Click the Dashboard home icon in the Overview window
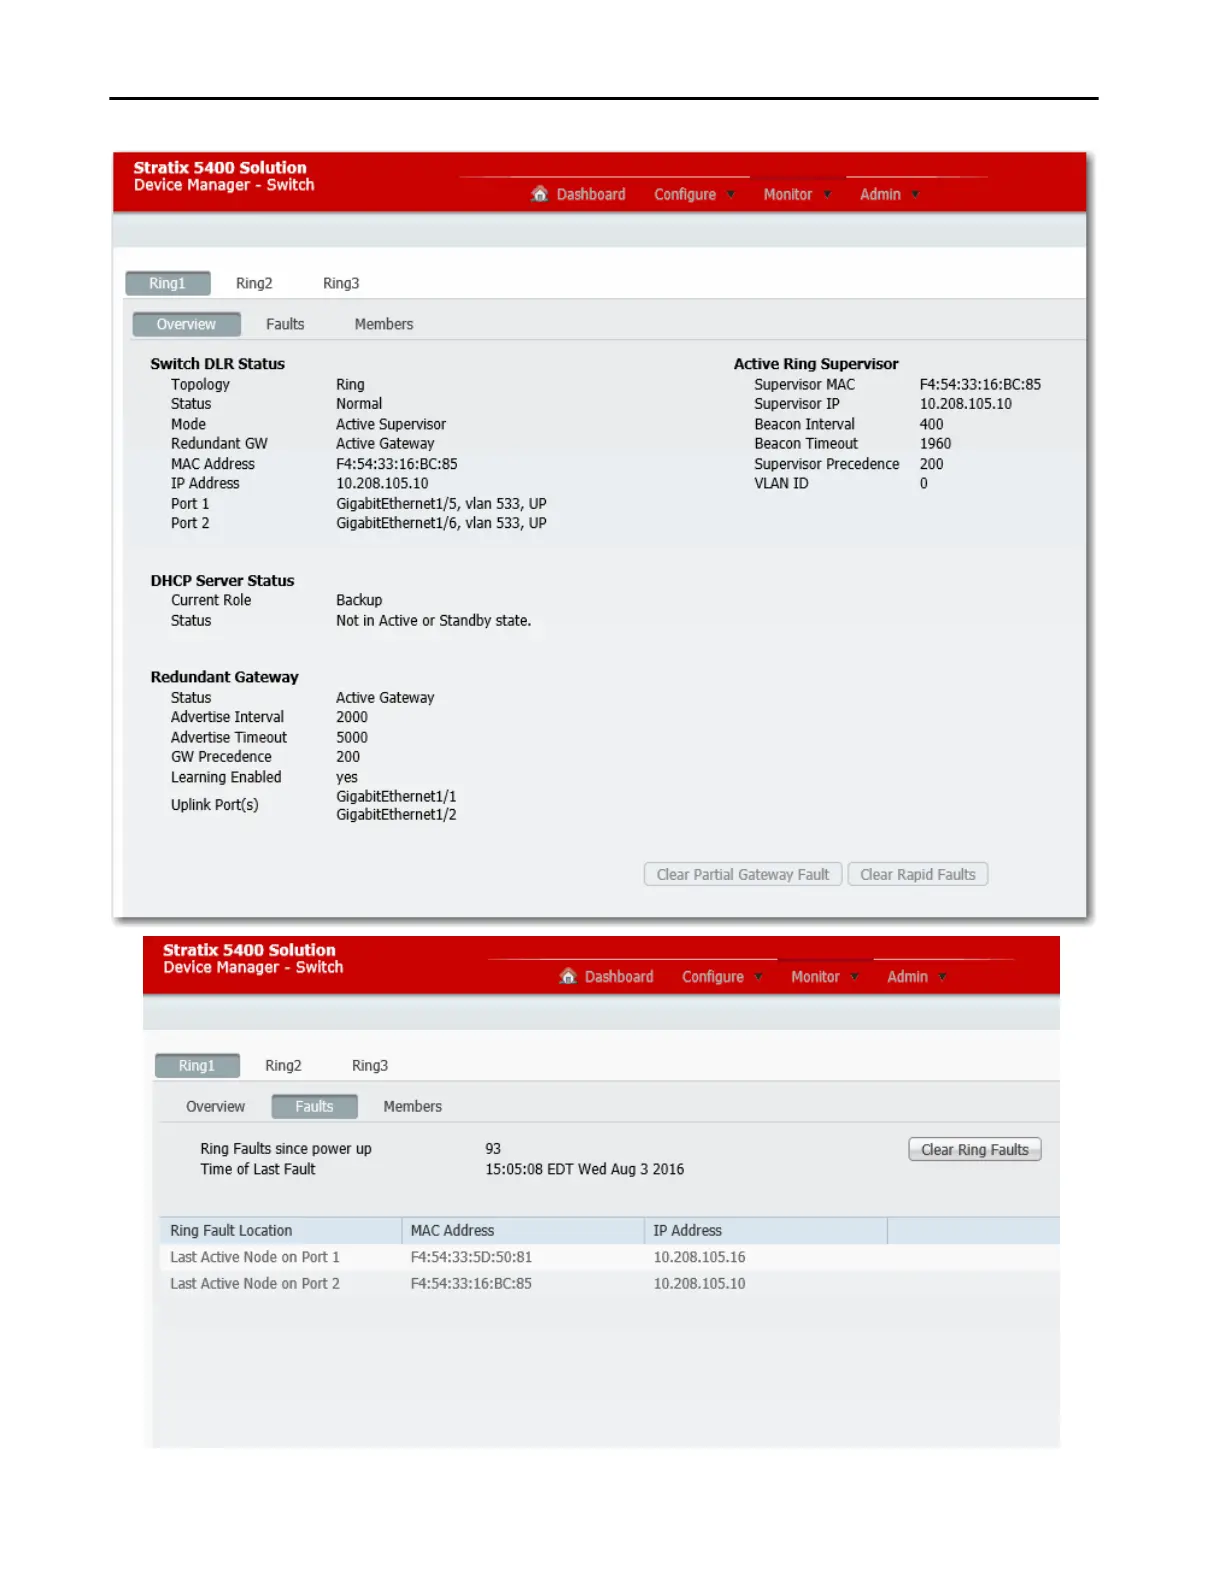This screenshot has width=1224, height=1584. (x=540, y=194)
